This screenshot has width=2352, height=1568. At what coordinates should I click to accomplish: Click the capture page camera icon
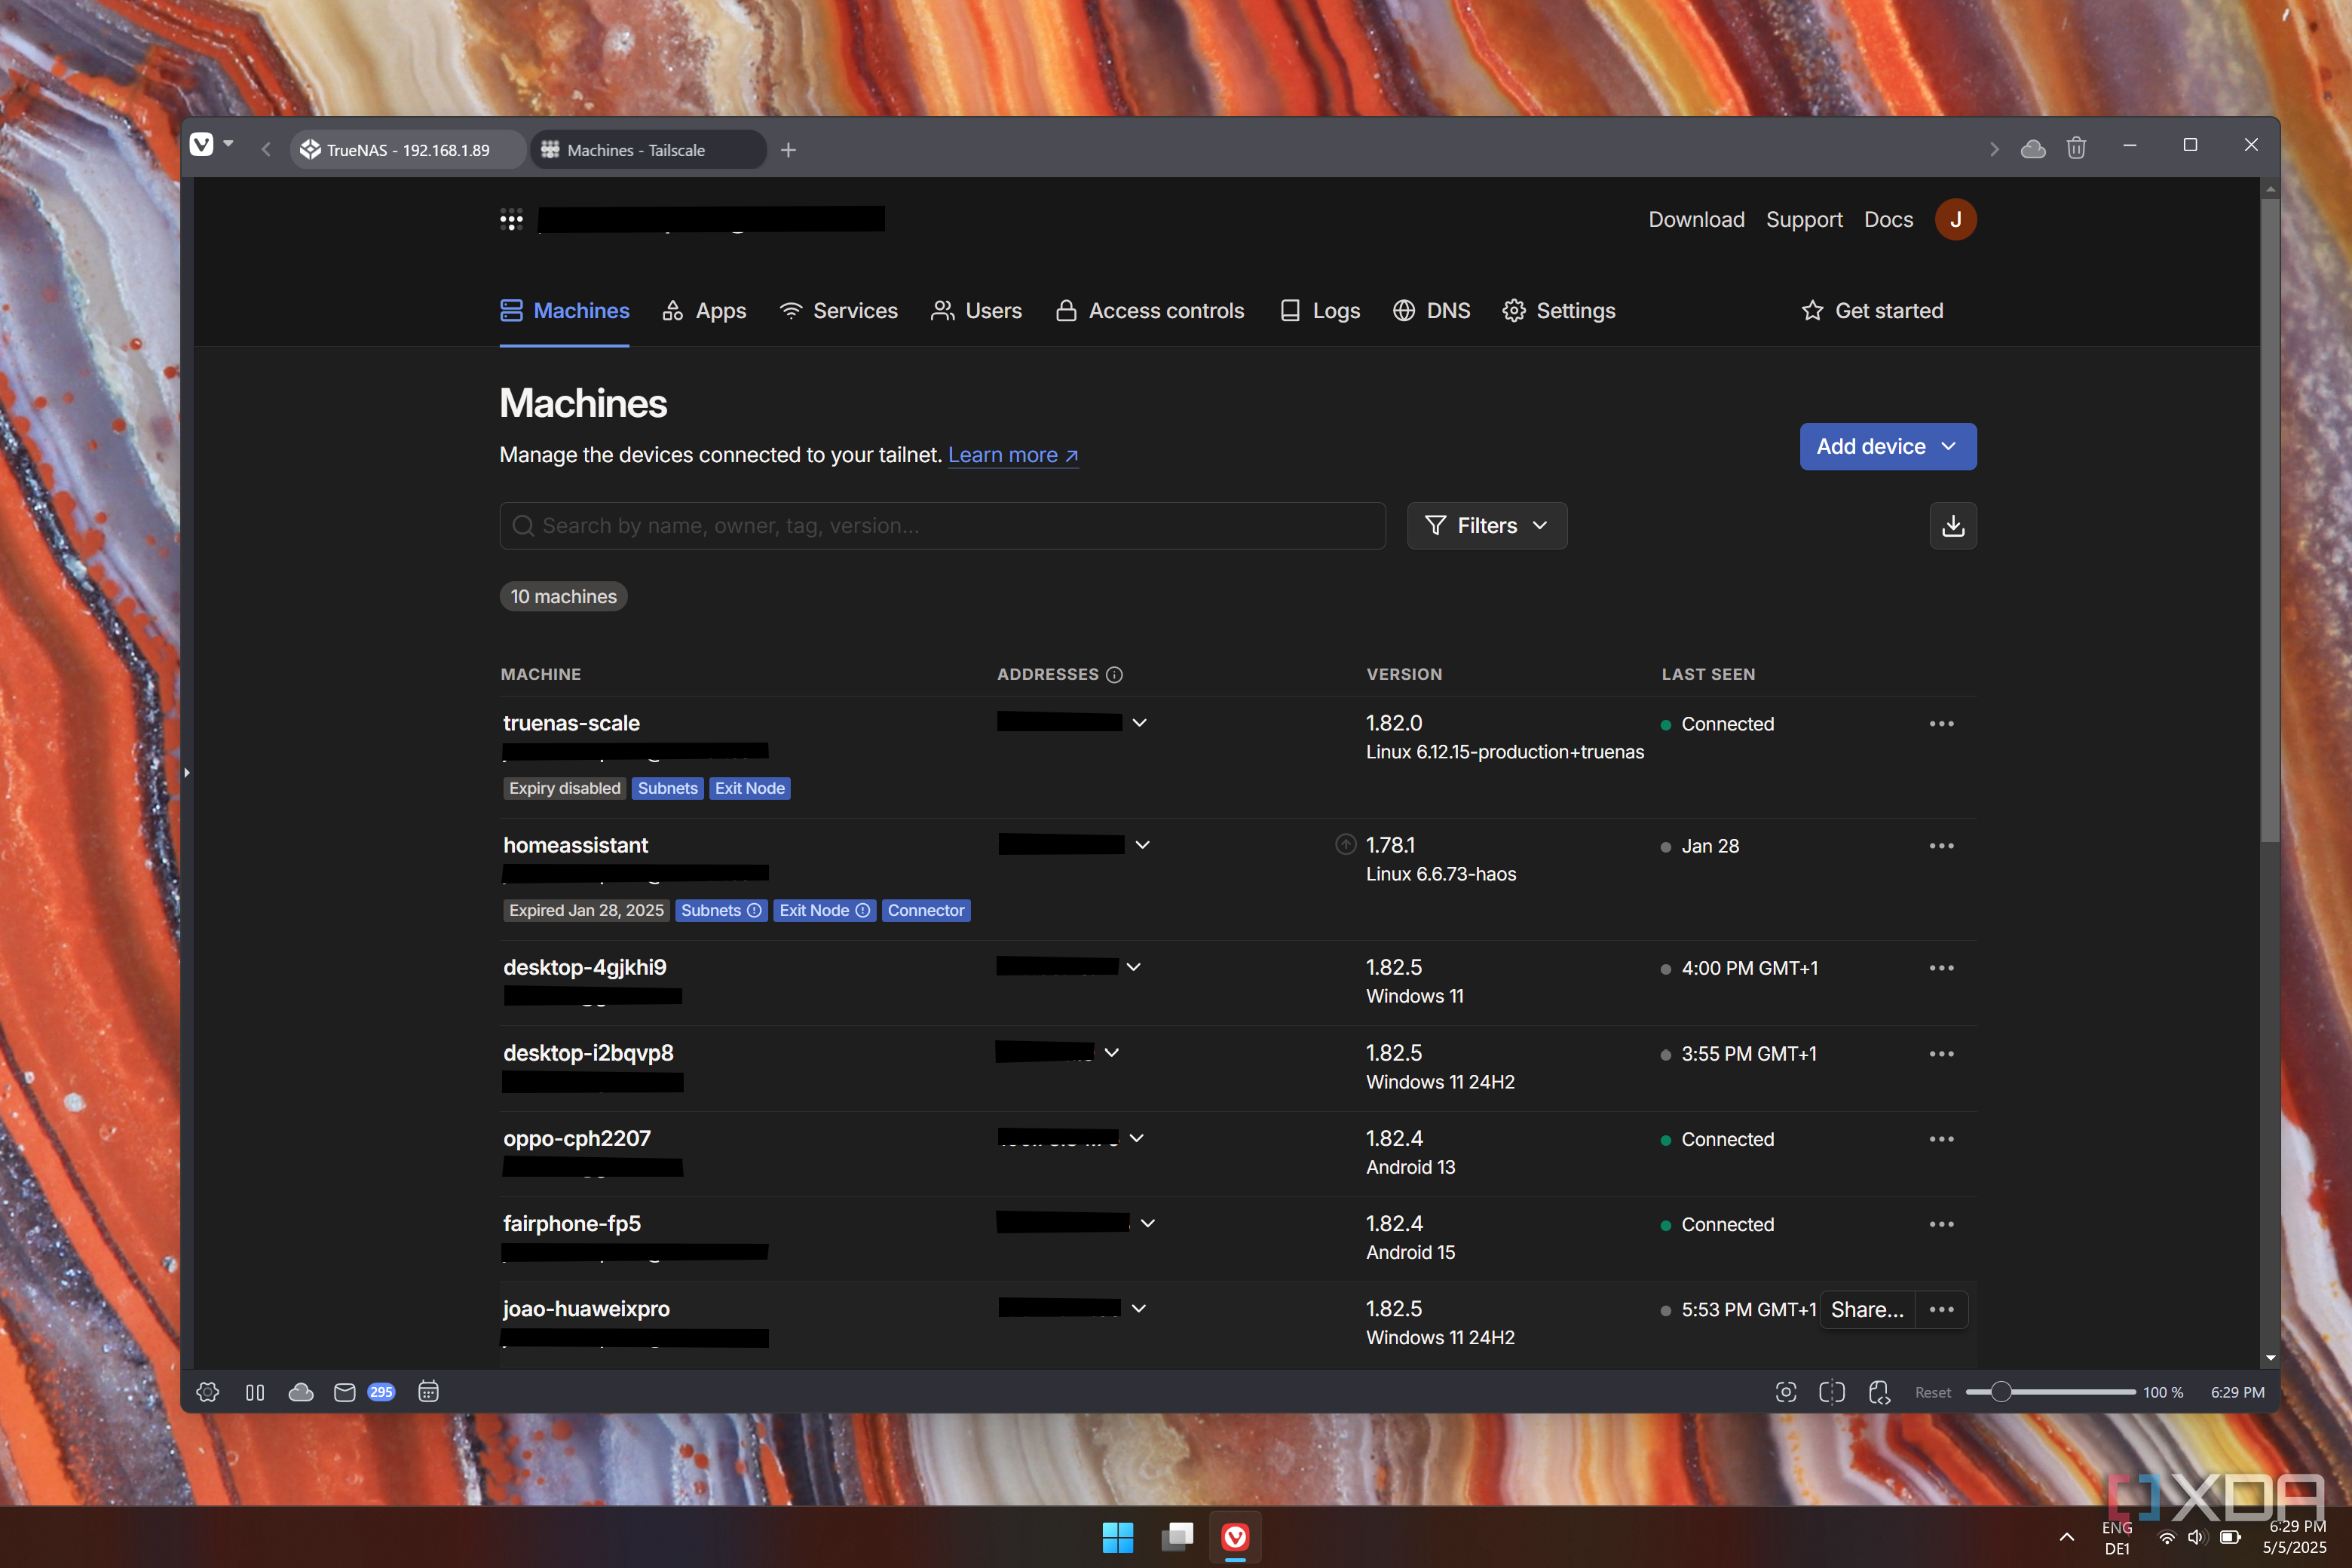(x=1785, y=1392)
